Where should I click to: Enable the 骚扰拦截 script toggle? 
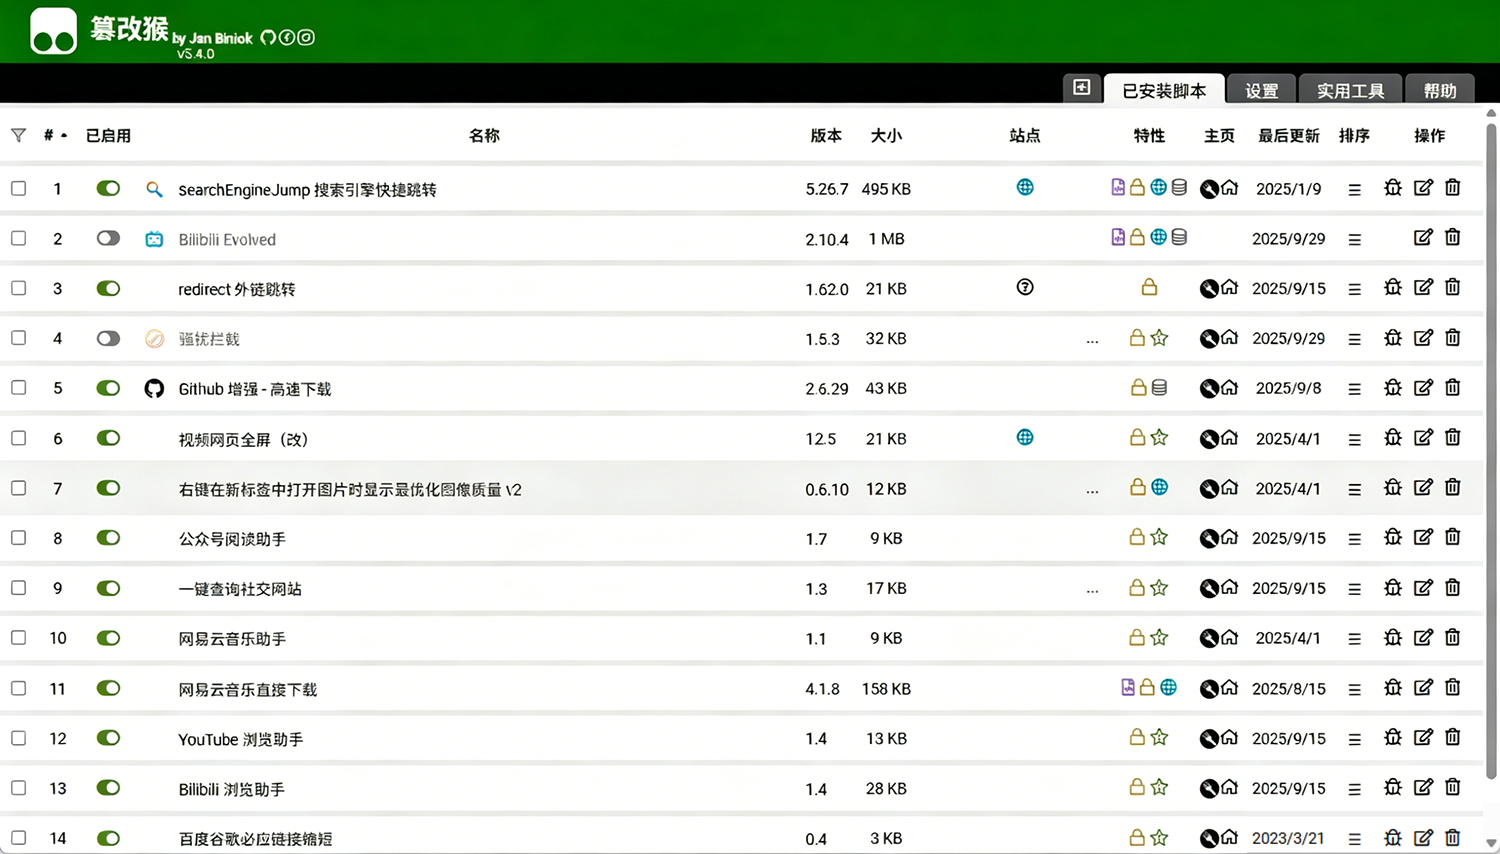[x=108, y=338]
